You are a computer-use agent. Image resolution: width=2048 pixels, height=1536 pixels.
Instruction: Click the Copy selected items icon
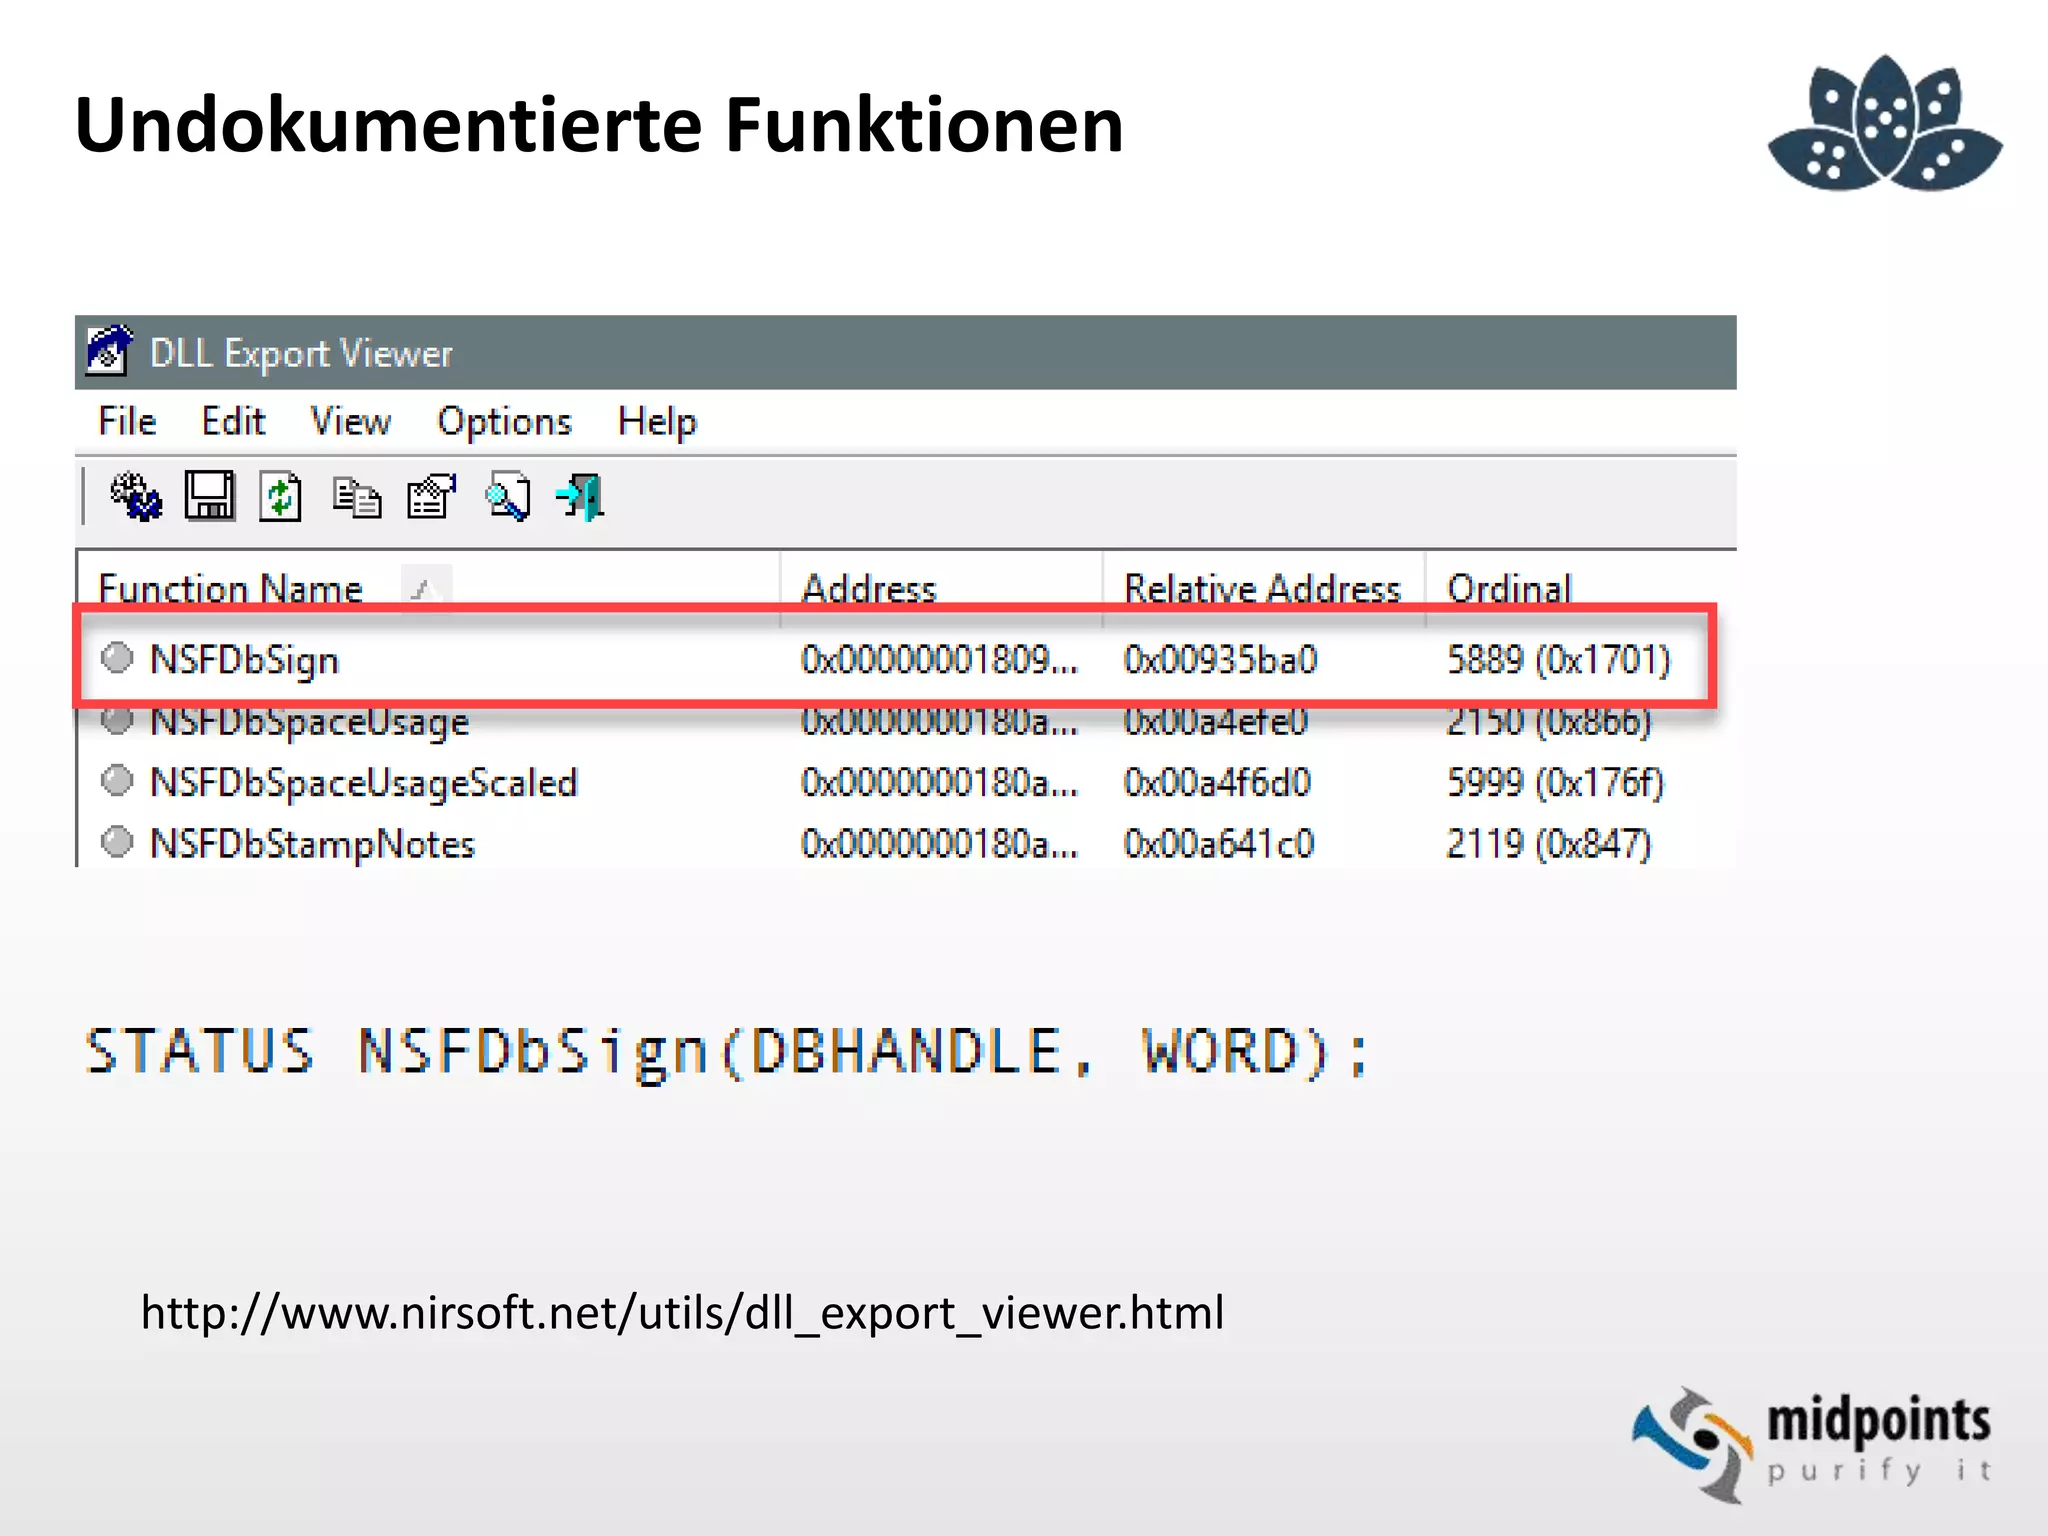pos(357,497)
